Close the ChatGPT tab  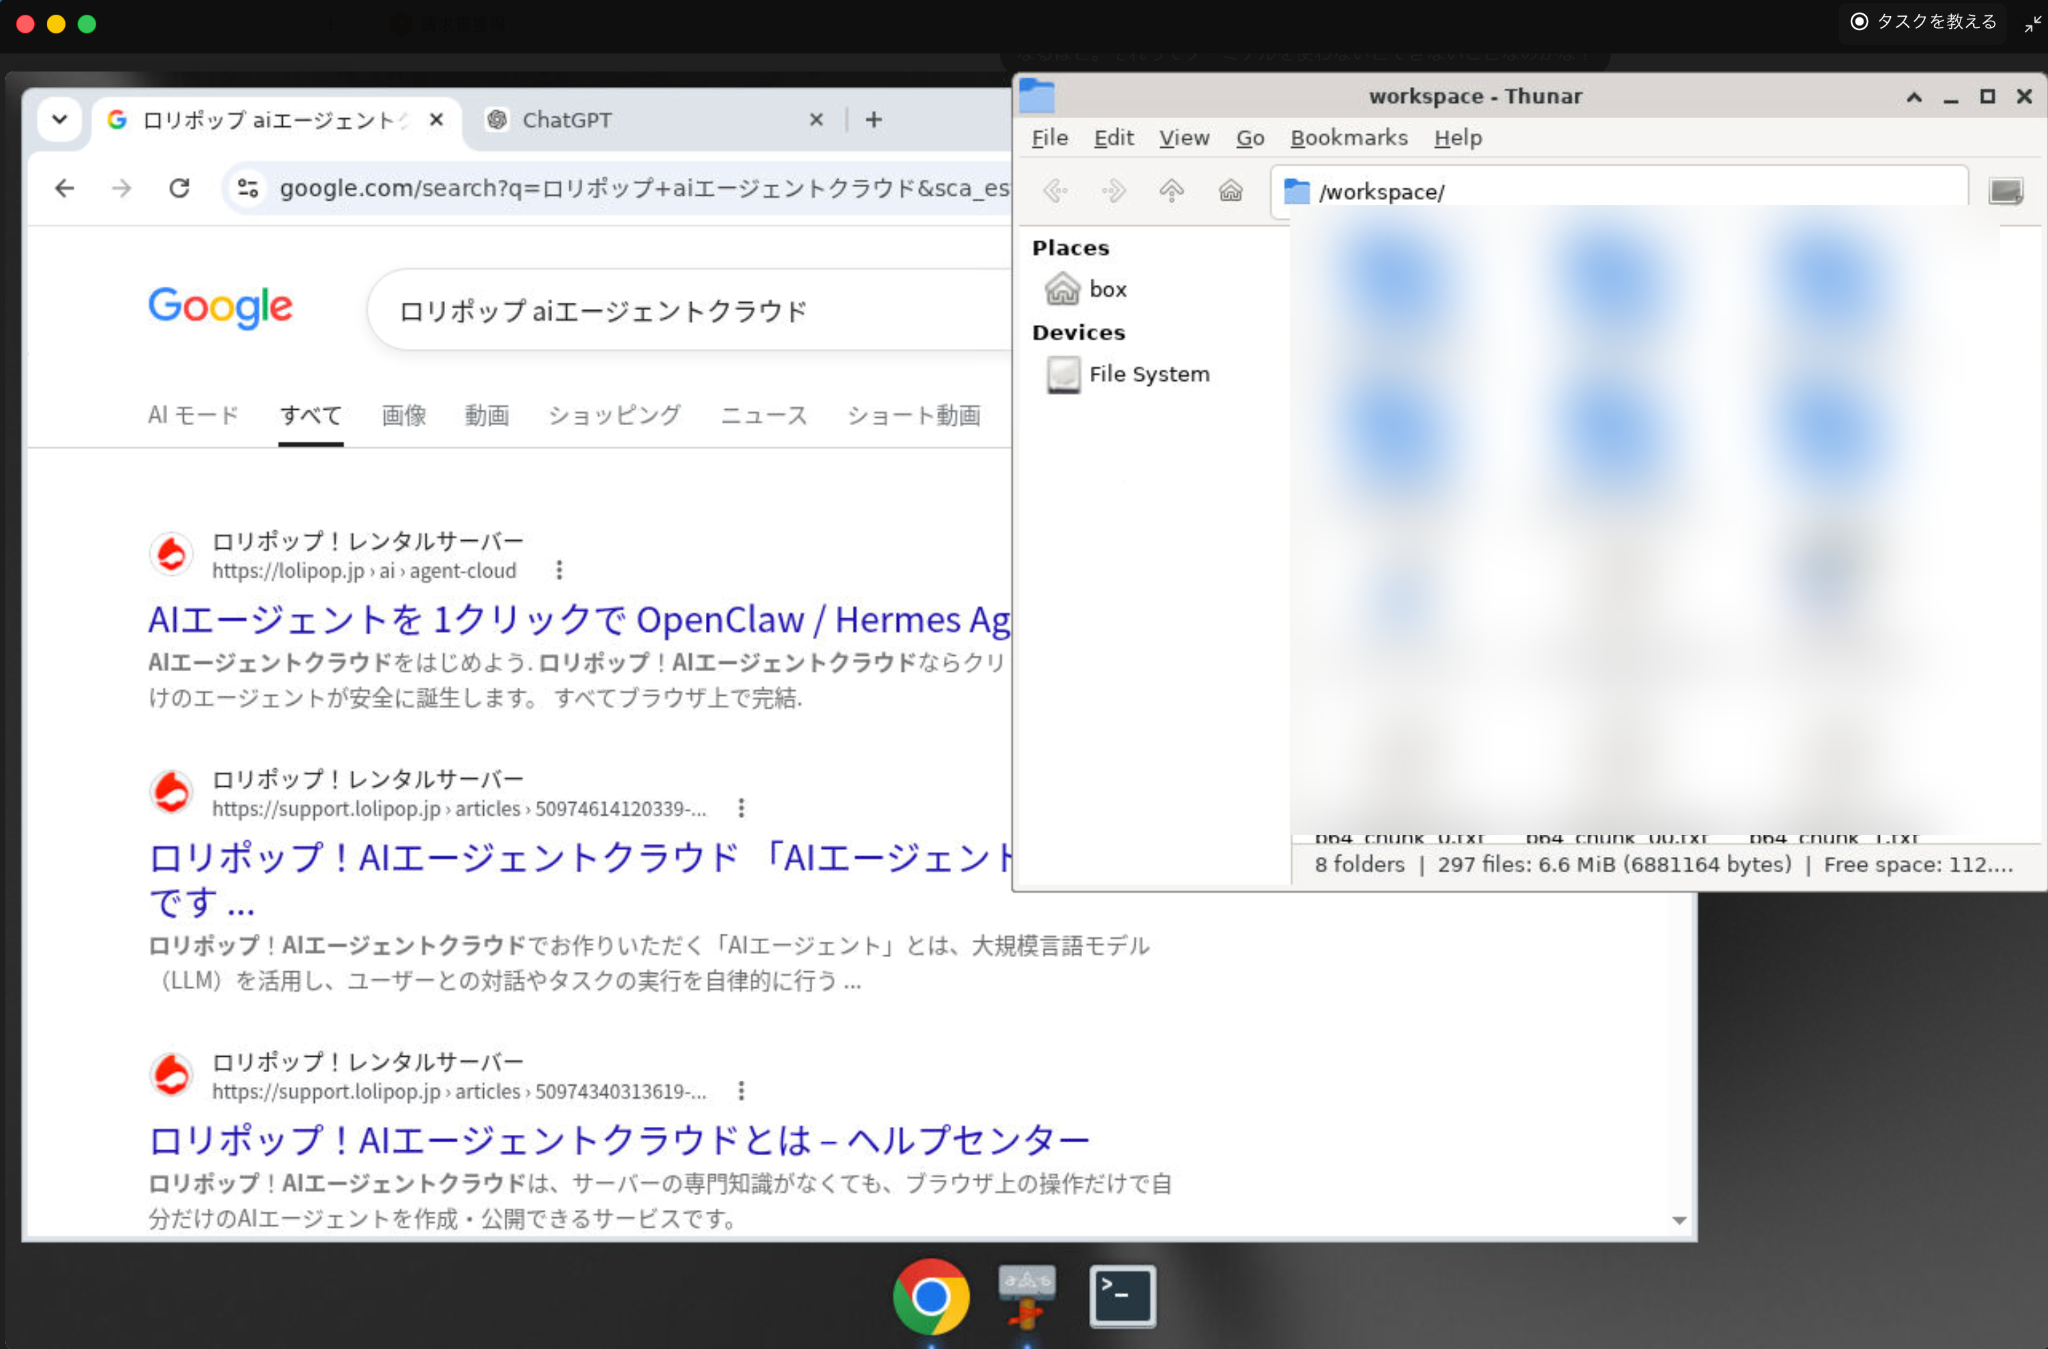pos(816,120)
